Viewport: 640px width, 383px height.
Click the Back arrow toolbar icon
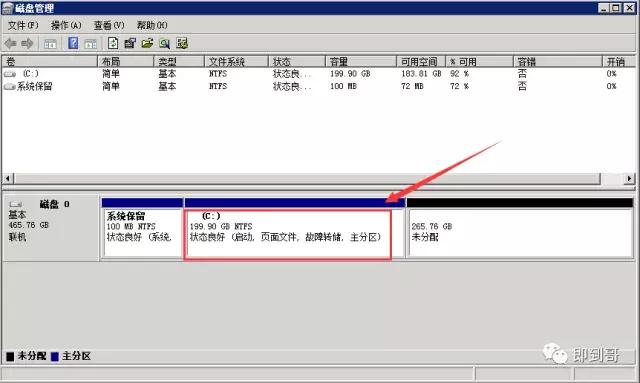[10, 43]
